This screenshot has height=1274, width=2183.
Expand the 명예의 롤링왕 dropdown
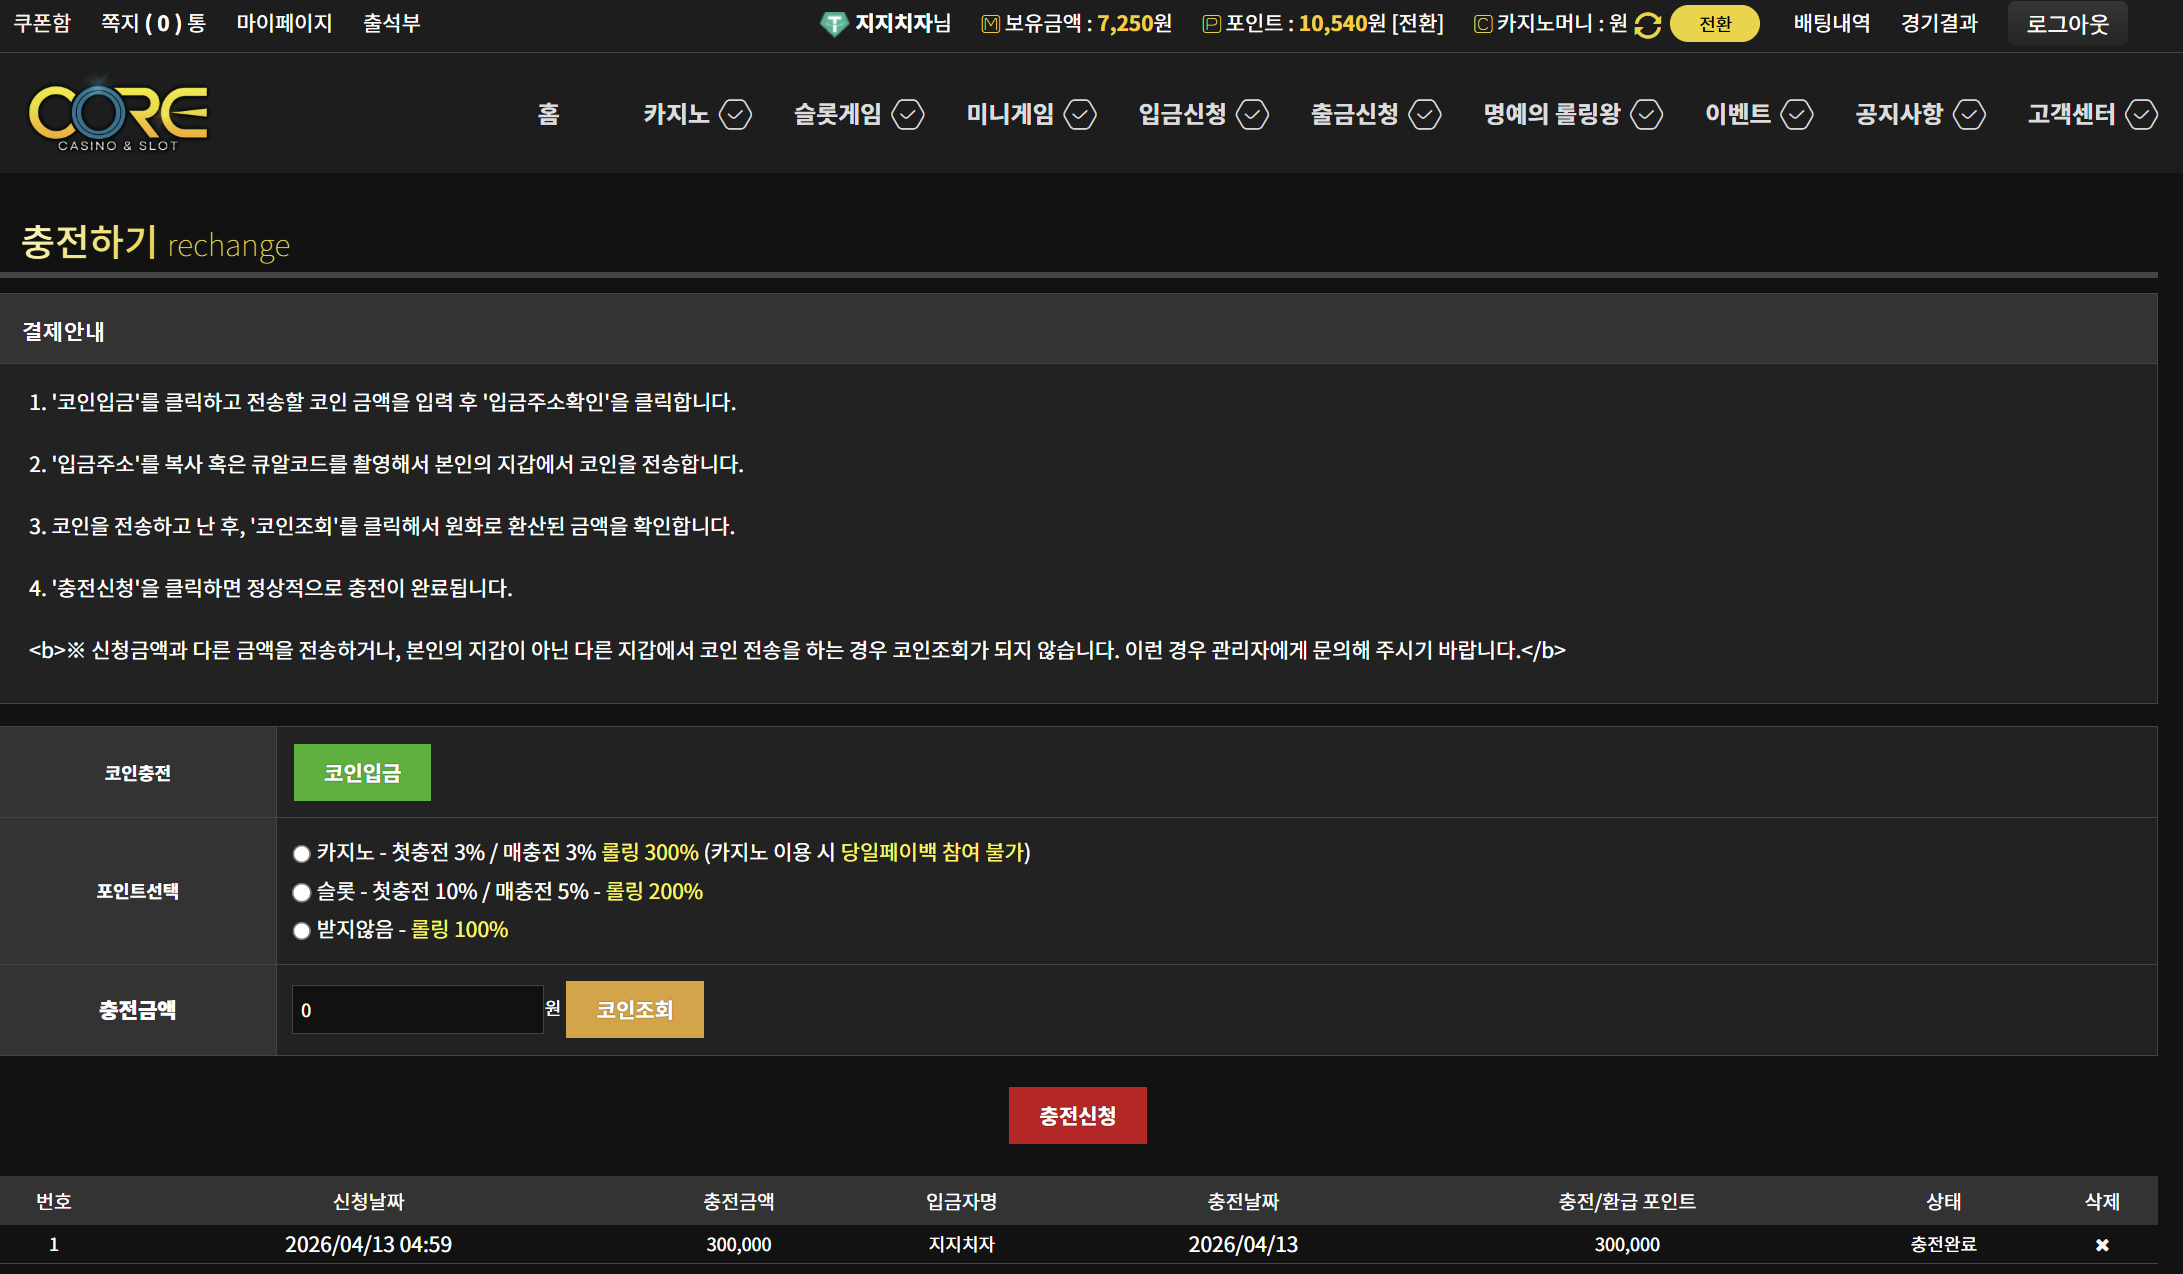[x=1646, y=114]
